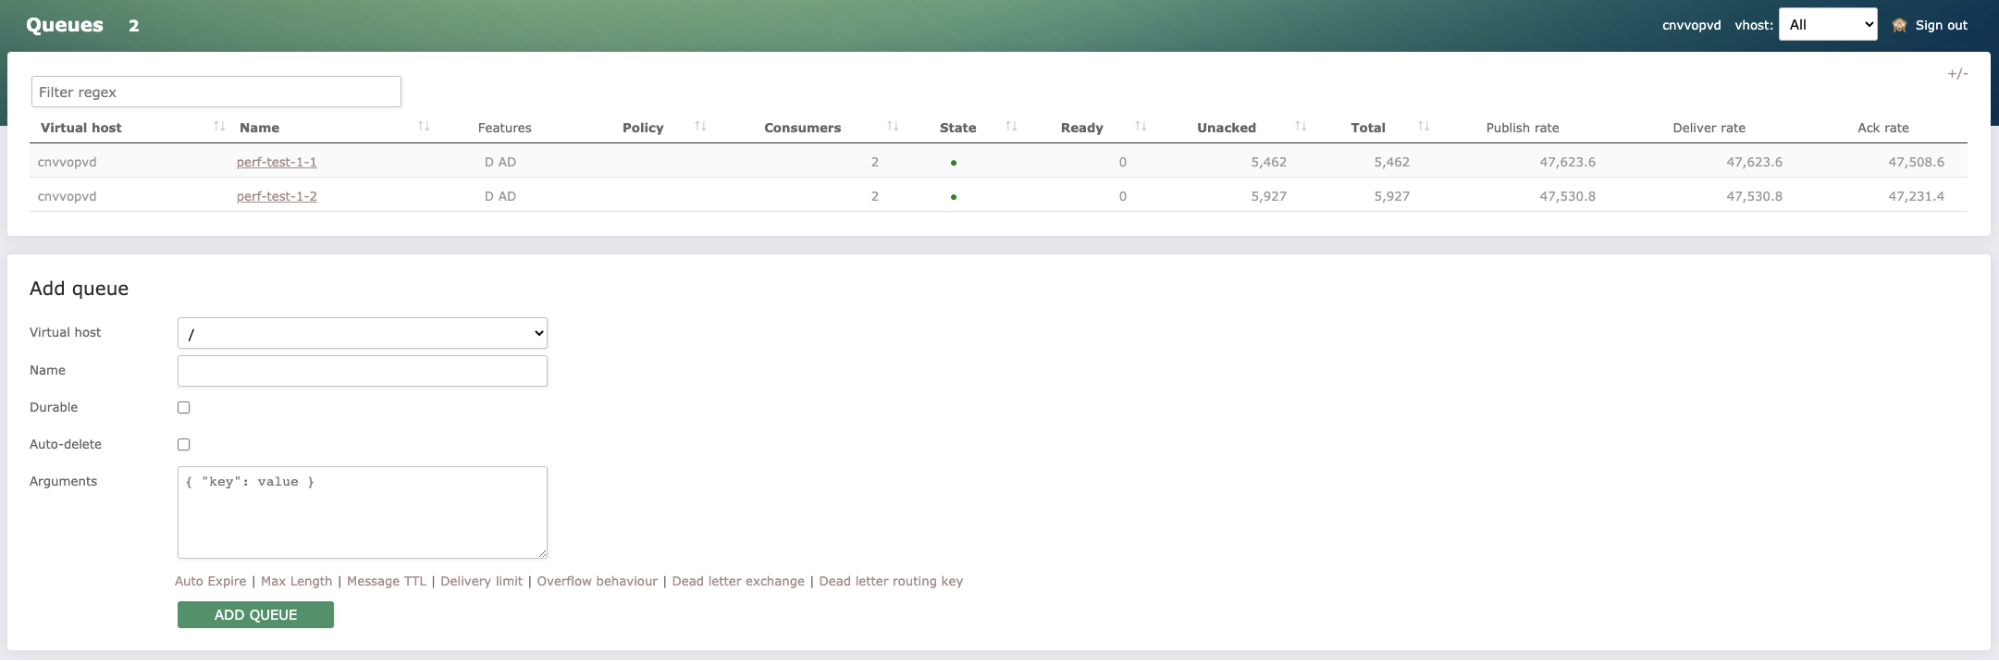Enable the Durable checkbox

coord(184,407)
